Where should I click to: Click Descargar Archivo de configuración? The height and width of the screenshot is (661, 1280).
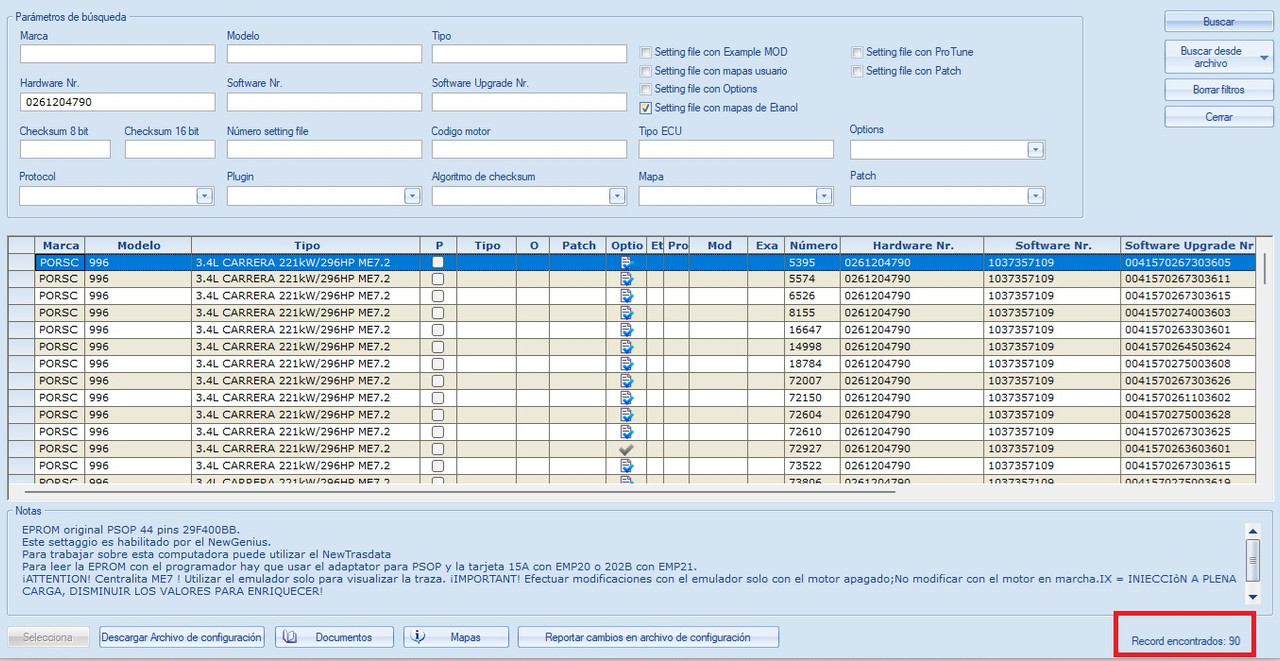pyautogui.click(x=182, y=637)
